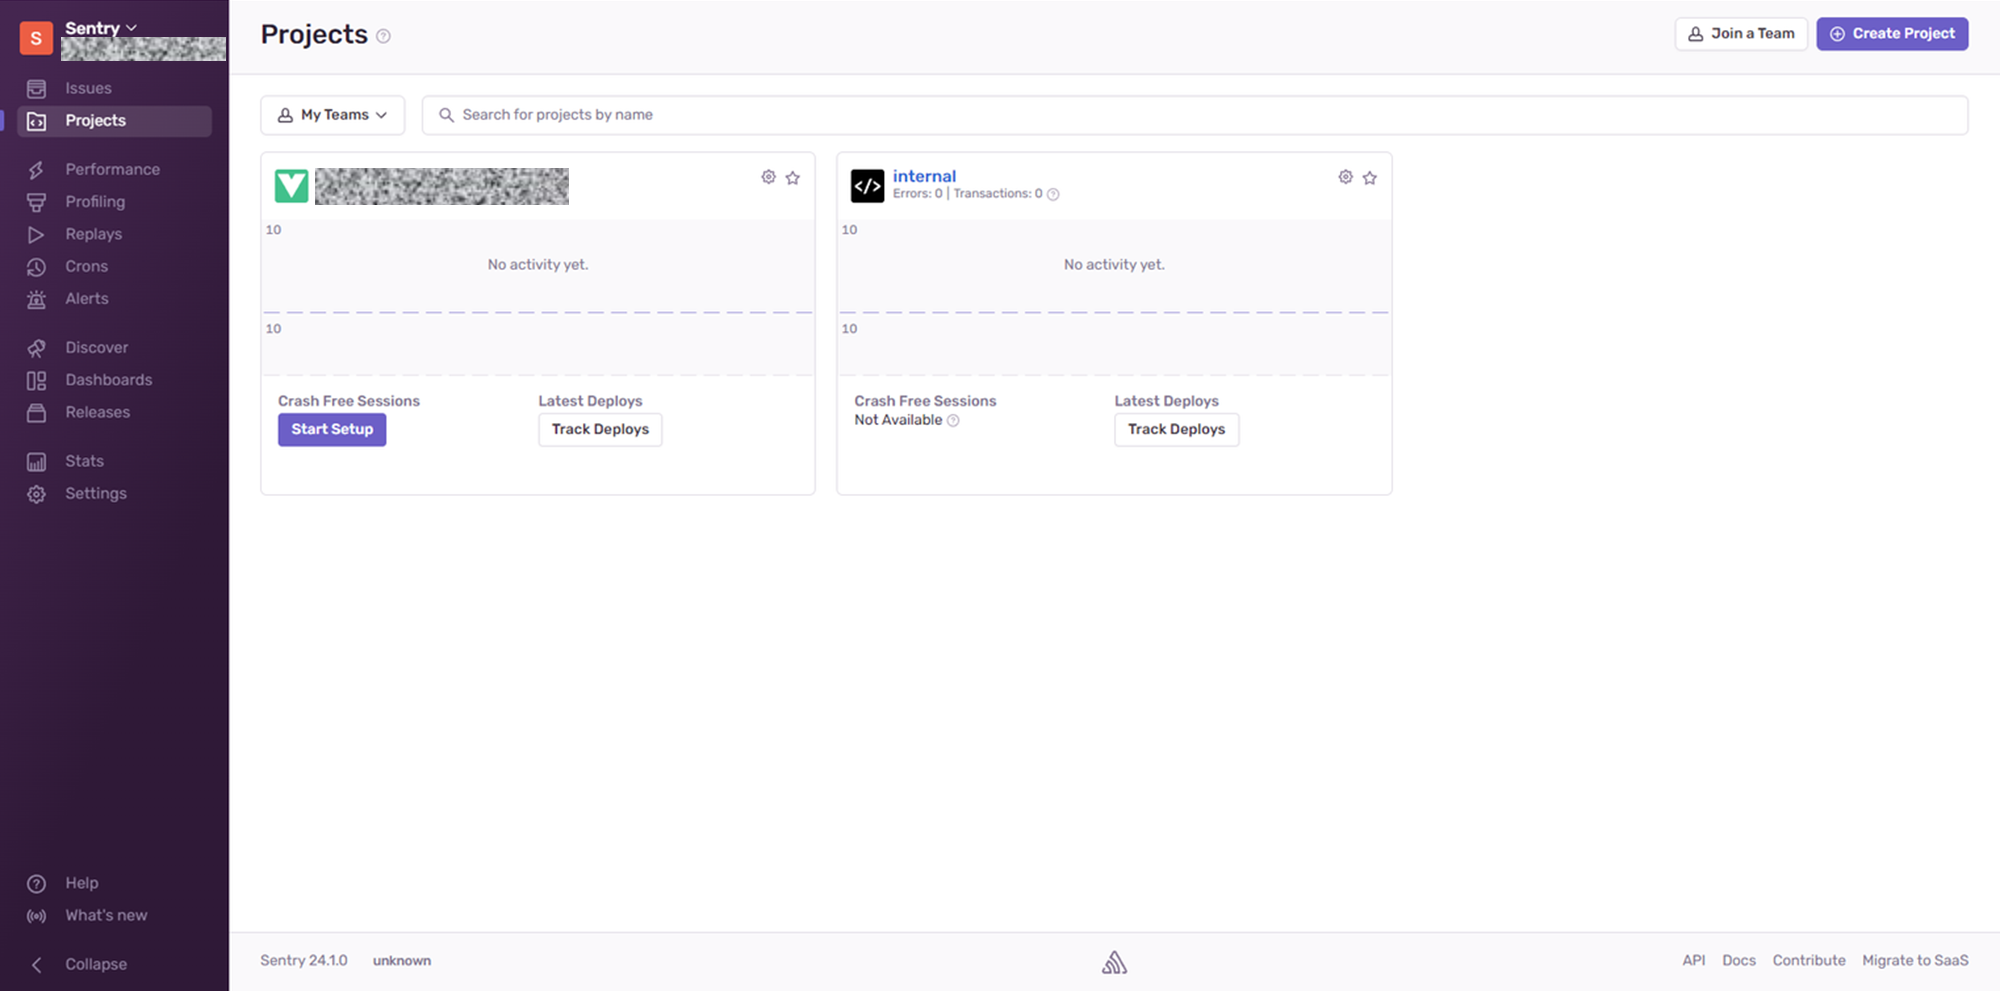The height and width of the screenshot is (991, 2000).
Task: Open the Sentry organization dropdown
Action: coord(101,28)
